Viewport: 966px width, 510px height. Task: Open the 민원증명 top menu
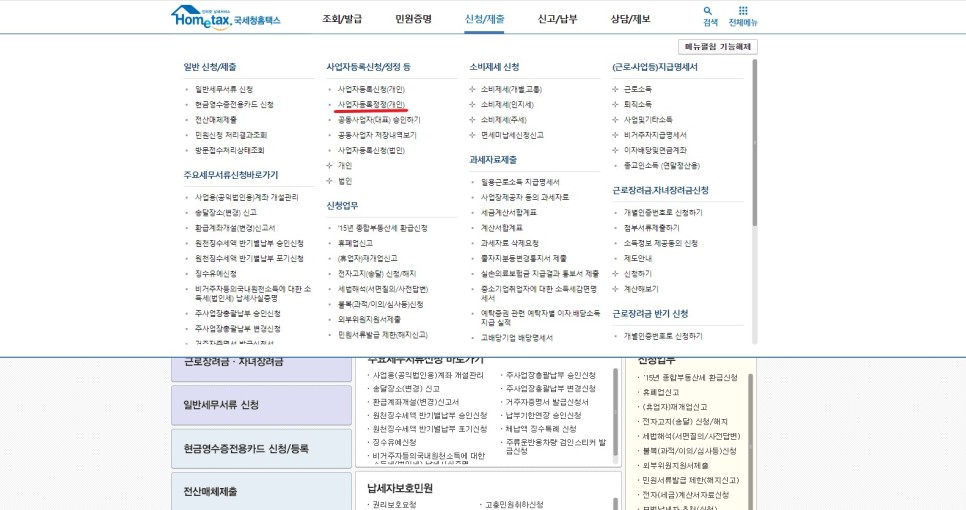pos(413,19)
